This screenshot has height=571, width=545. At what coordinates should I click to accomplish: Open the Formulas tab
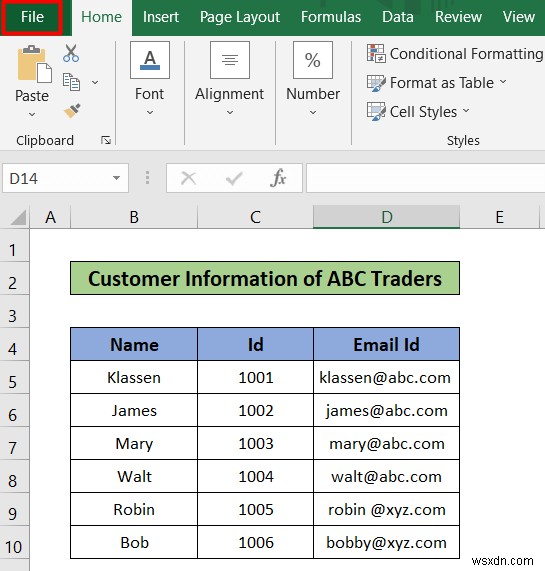coord(331,17)
